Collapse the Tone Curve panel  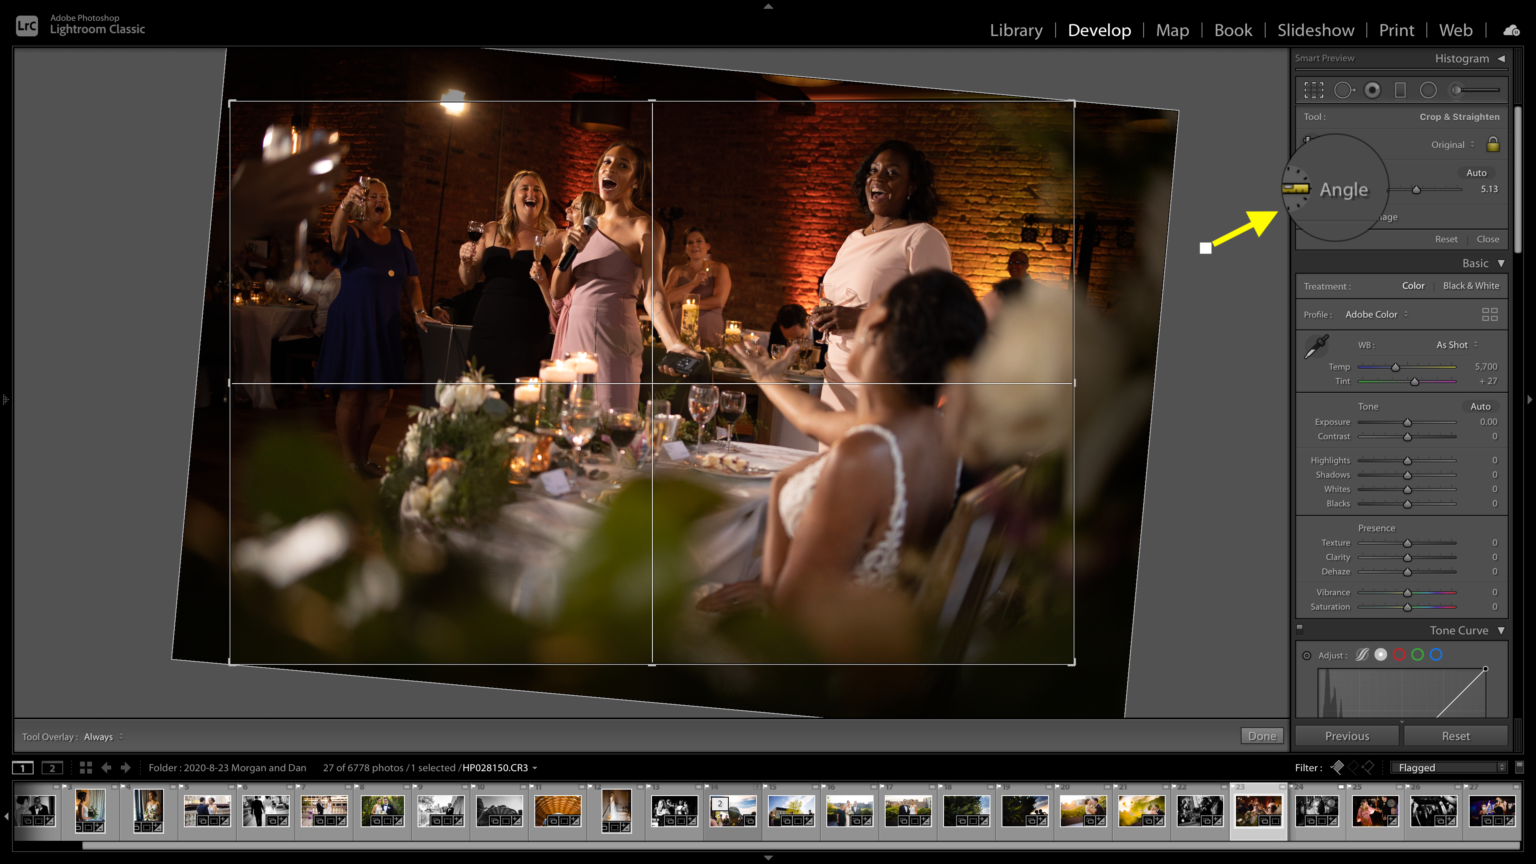click(1502, 630)
